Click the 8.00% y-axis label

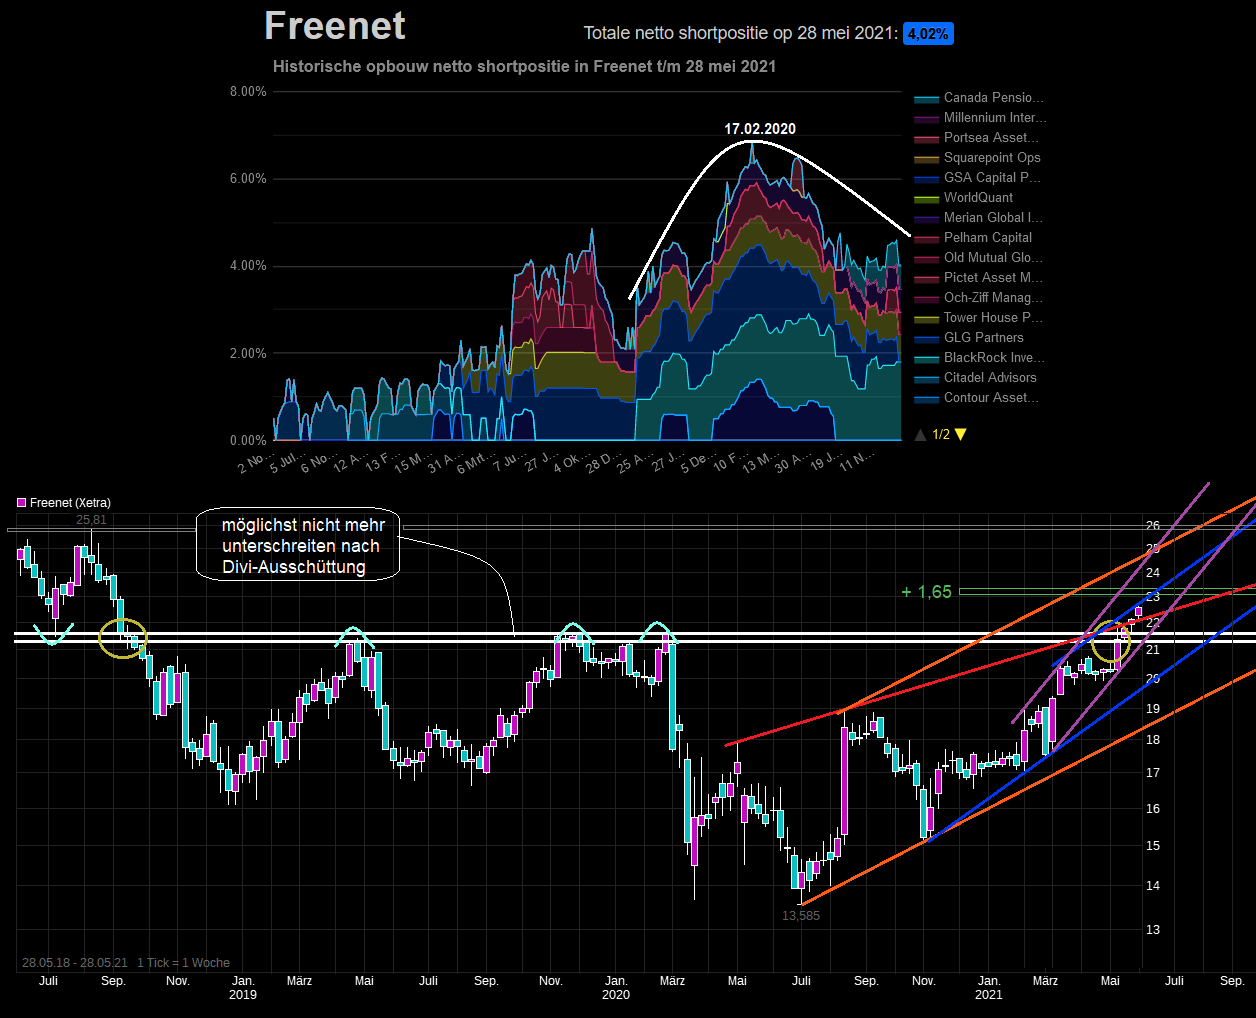pyautogui.click(x=248, y=91)
